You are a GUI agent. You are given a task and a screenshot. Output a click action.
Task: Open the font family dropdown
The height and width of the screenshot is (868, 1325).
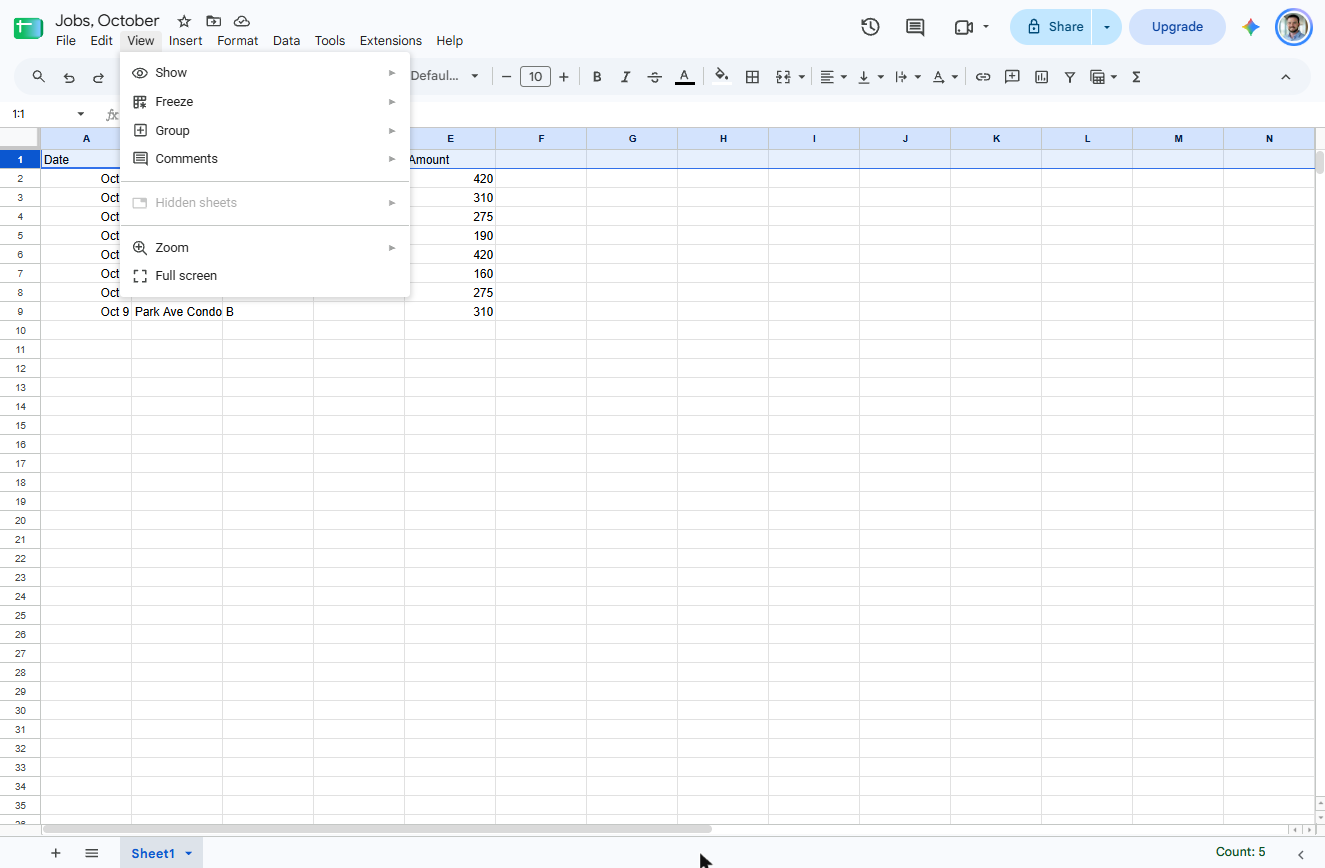(x=445, y=77)
